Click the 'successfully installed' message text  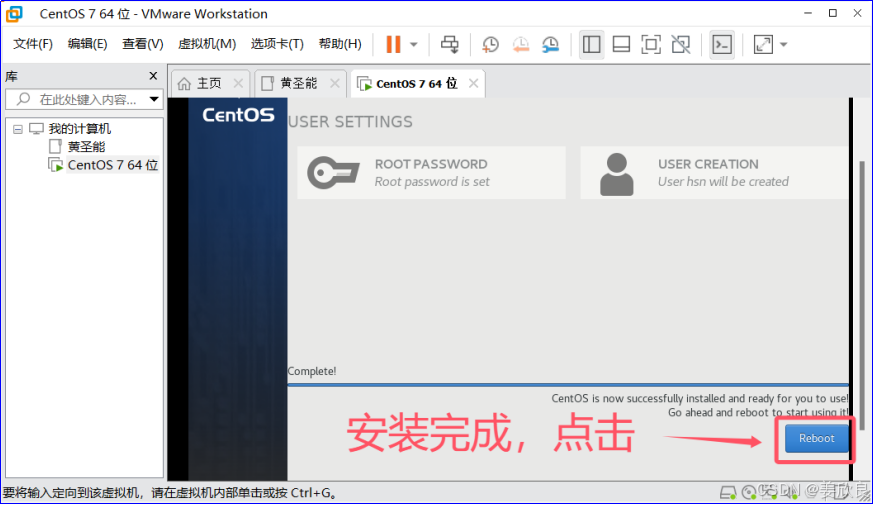700,399
